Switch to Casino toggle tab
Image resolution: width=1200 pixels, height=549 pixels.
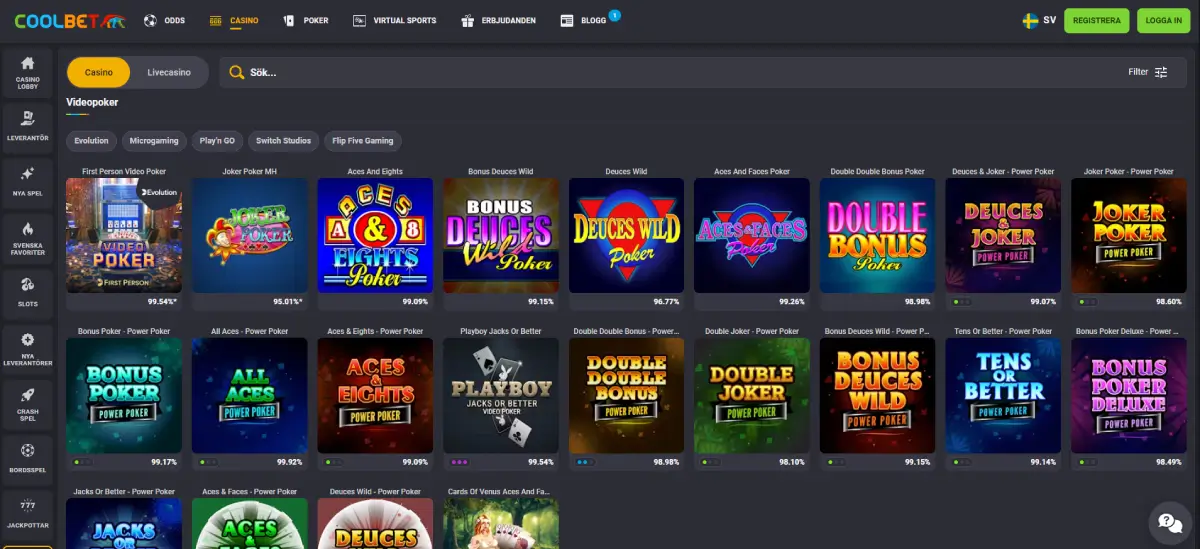pos(98,72)
